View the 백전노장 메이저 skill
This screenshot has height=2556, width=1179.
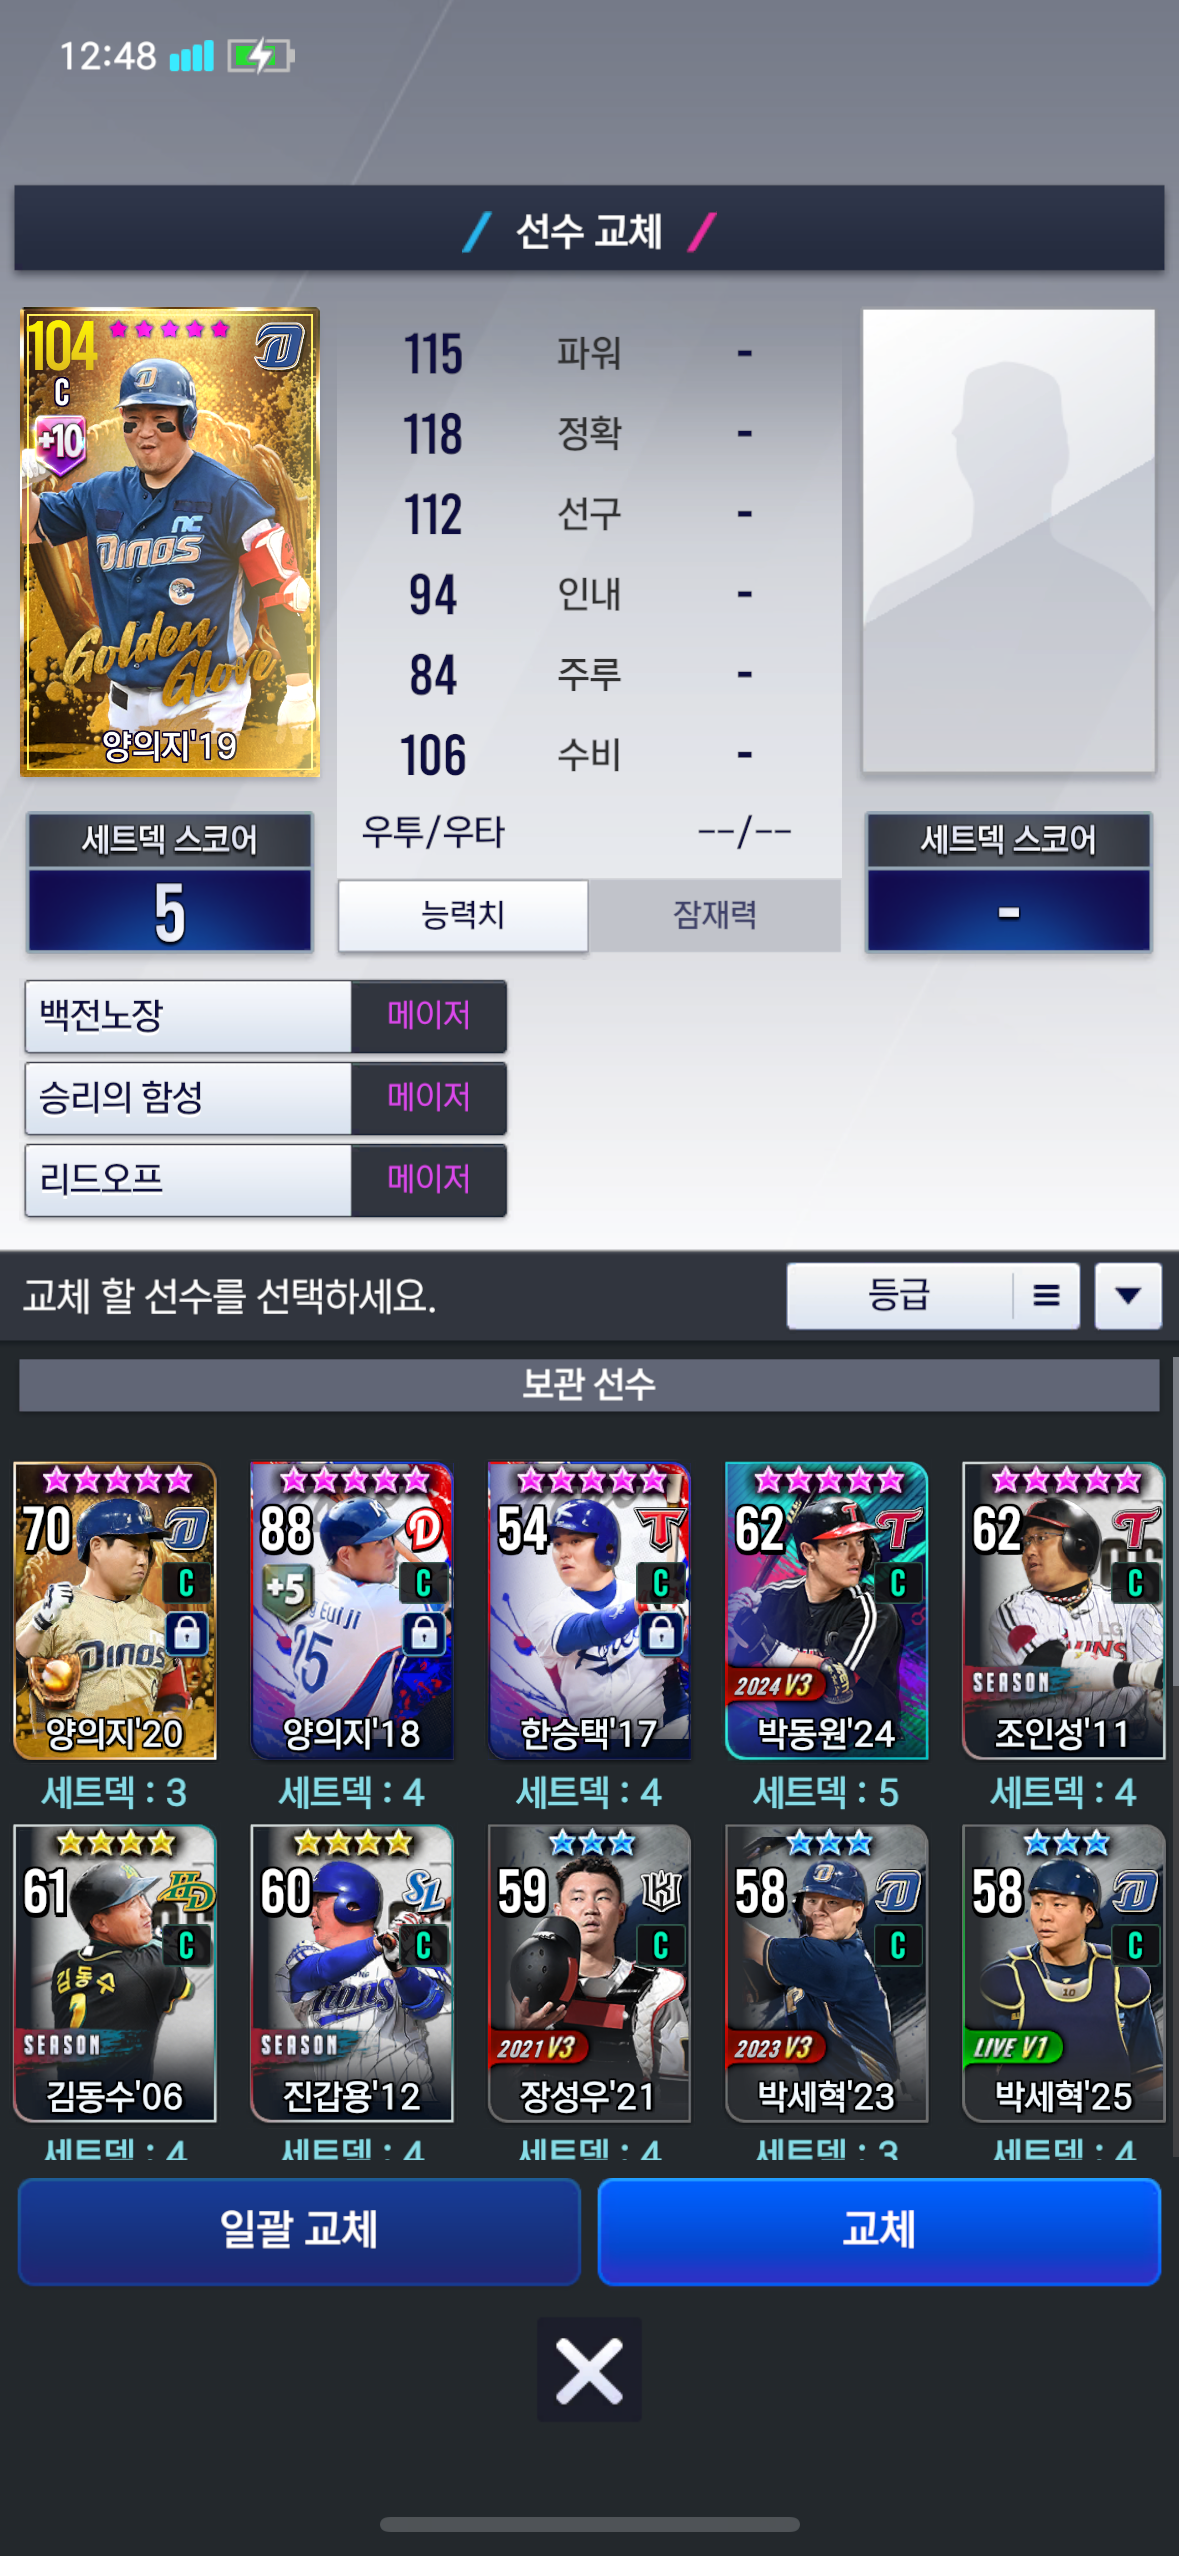pyautogui.click(x=265, y=1016)
